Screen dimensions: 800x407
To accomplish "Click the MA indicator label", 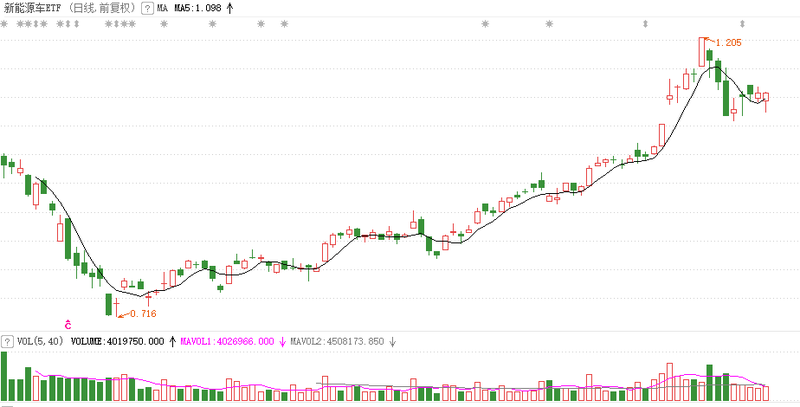I will pos(162,8).
